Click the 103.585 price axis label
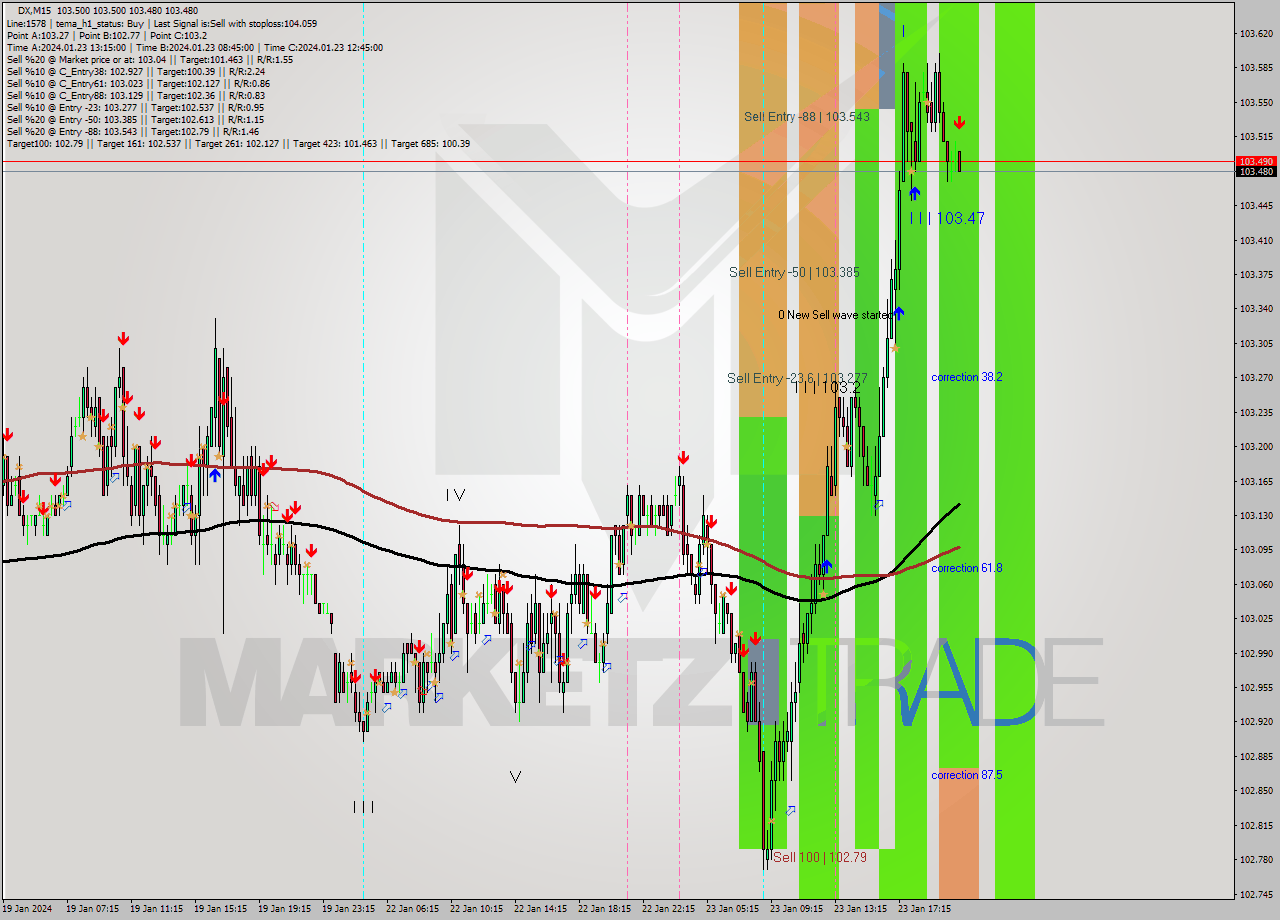Screen dimensions: 1280x920 tap(1256, 68)
